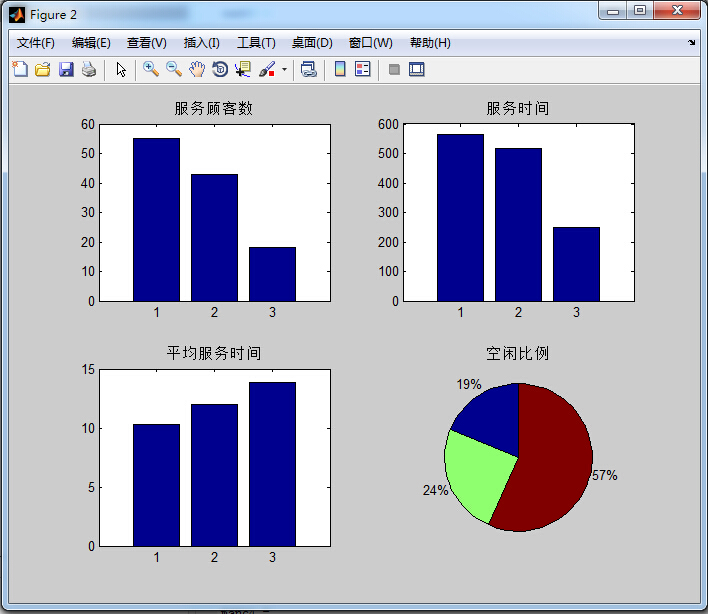Click the 24% pie label
Screen dimensions: 708x614
(x=435, y=490)
